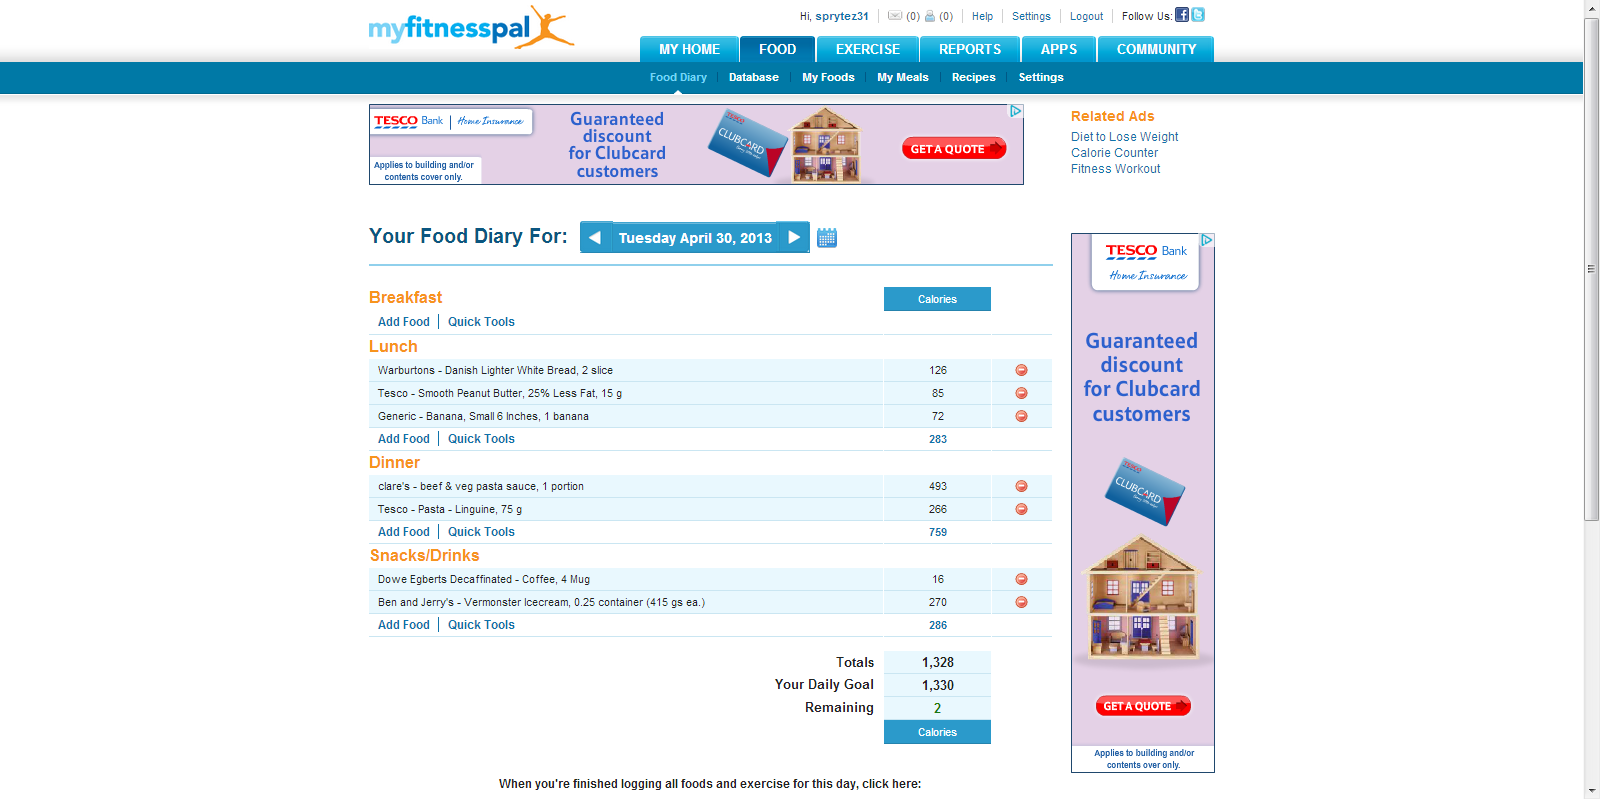Click Add Food under Lunch
Viewport: 1600px width, 799px height.
pyautogui.click(x=404, y=439)
